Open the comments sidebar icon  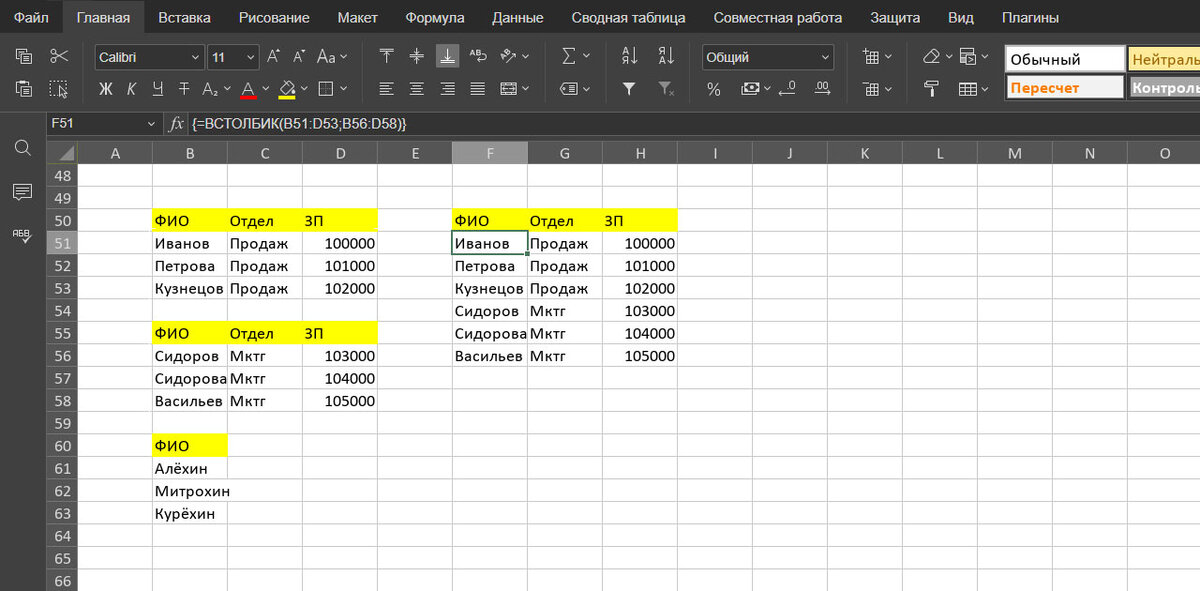(22, 191)
